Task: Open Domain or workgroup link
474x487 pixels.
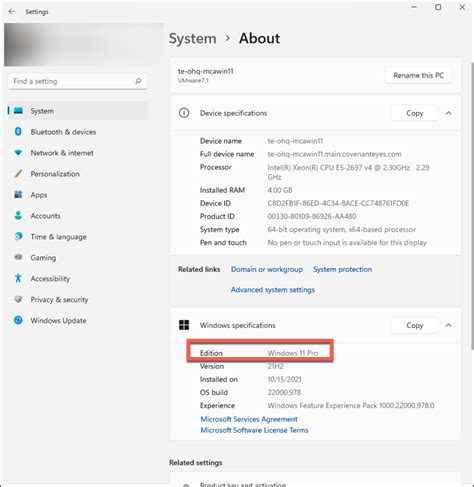Action: 267,269
